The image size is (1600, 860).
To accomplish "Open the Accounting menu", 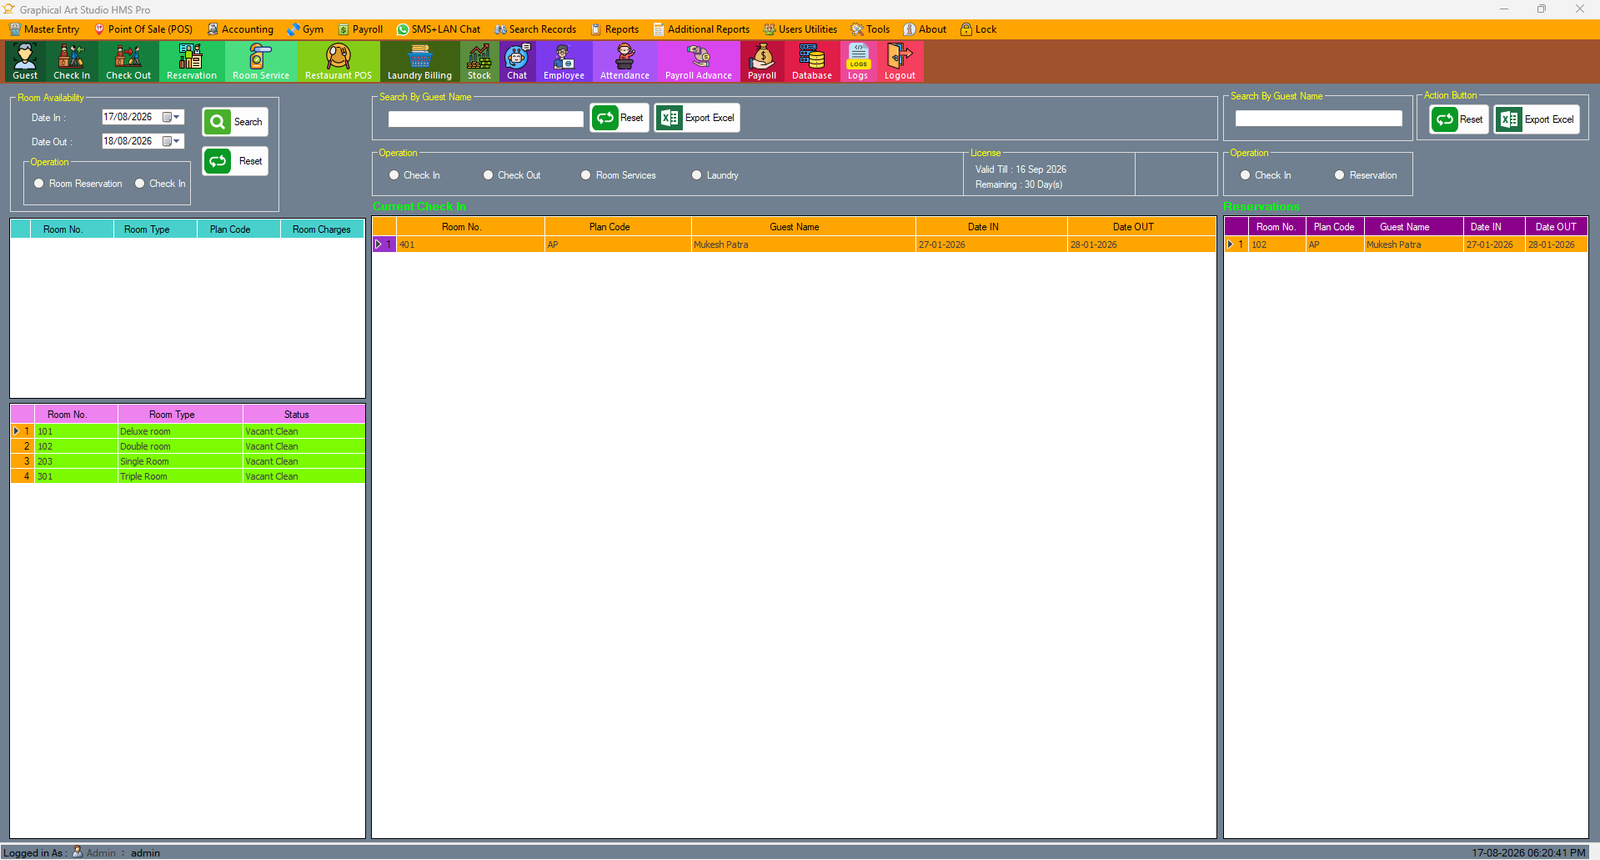I will (240, 29).
